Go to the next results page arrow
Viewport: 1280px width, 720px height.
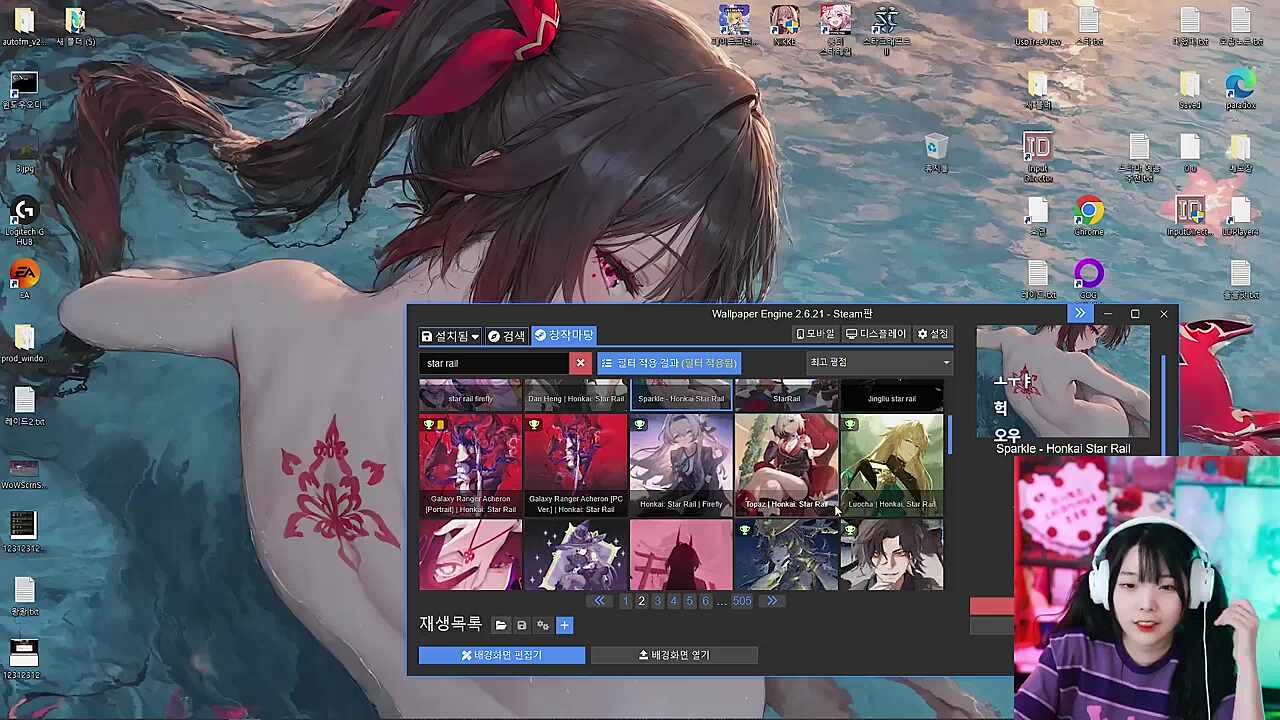pyautogui.click(x=771, y=601)
